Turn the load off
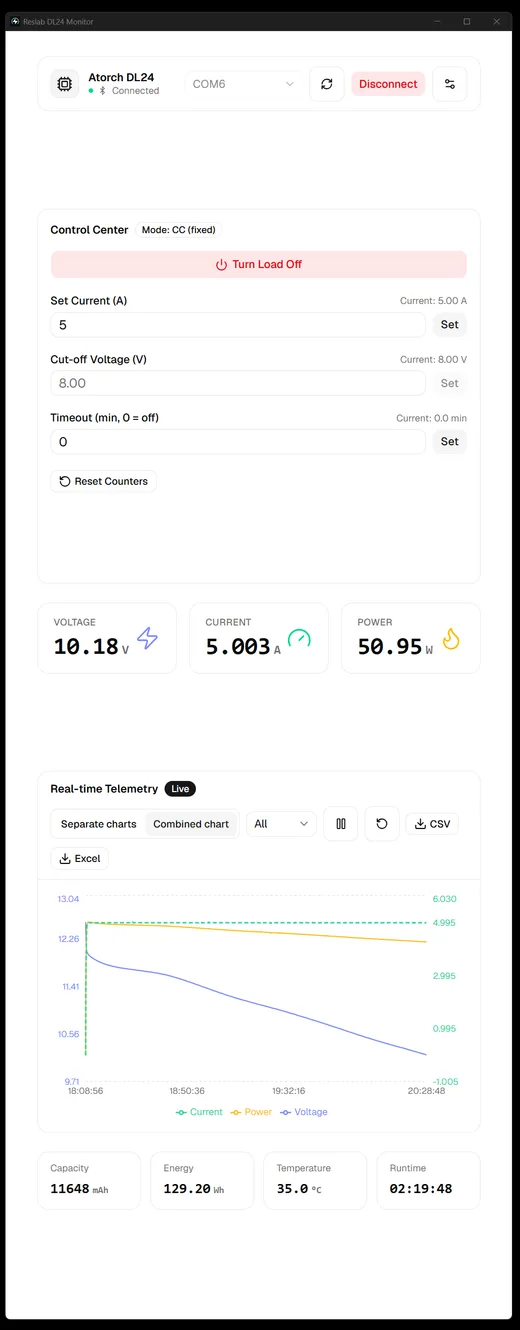This screenshot has width=520, height=1330. 259,264
